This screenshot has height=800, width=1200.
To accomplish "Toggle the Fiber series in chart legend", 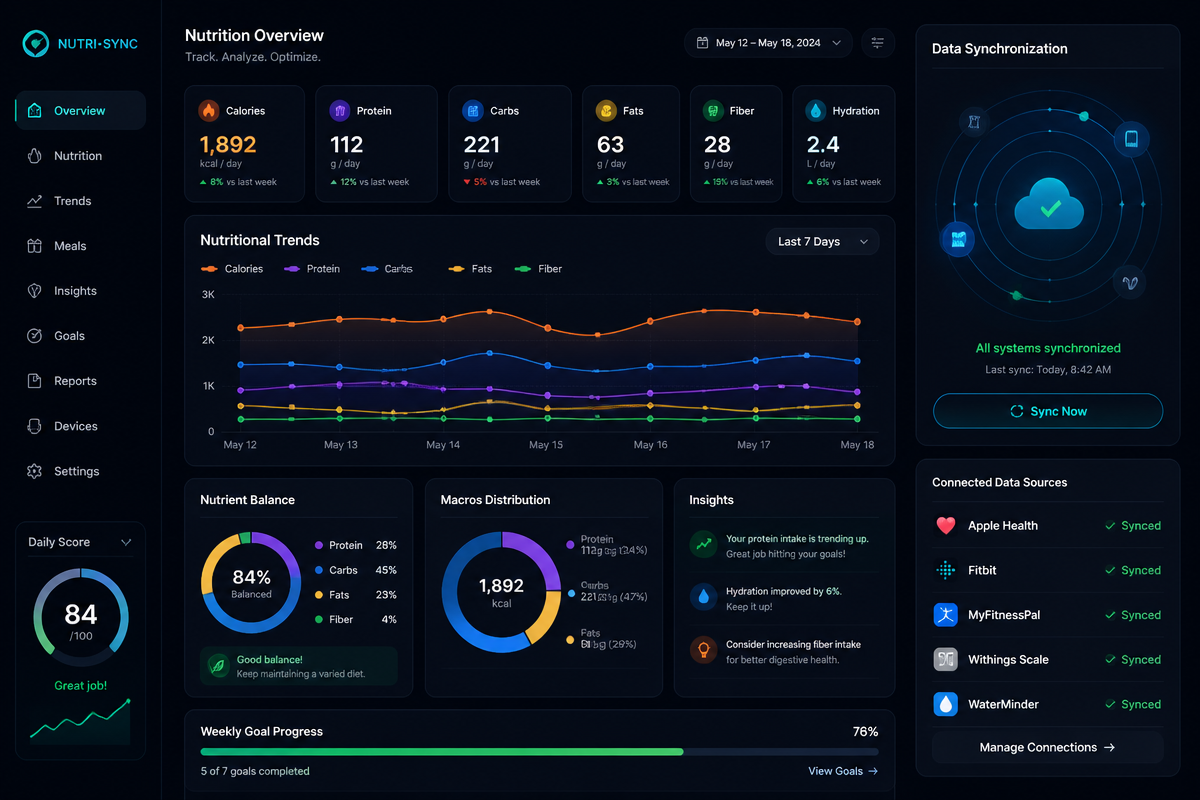I will [x=538, y=269].
